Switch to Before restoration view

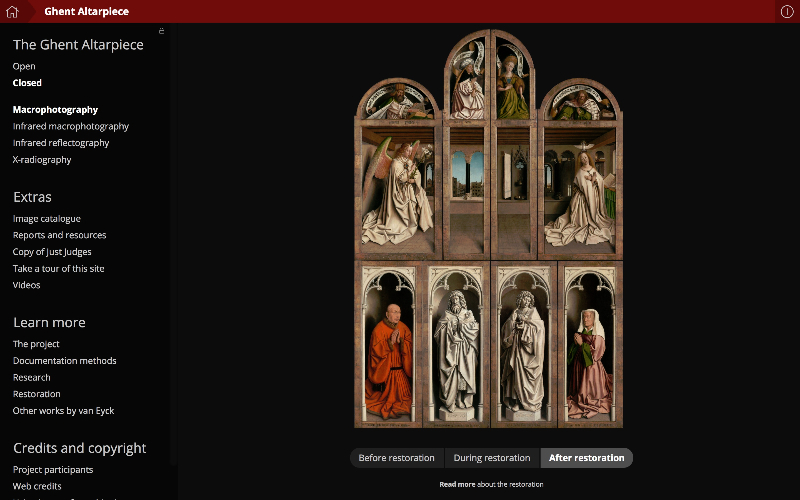pos(397,458)
